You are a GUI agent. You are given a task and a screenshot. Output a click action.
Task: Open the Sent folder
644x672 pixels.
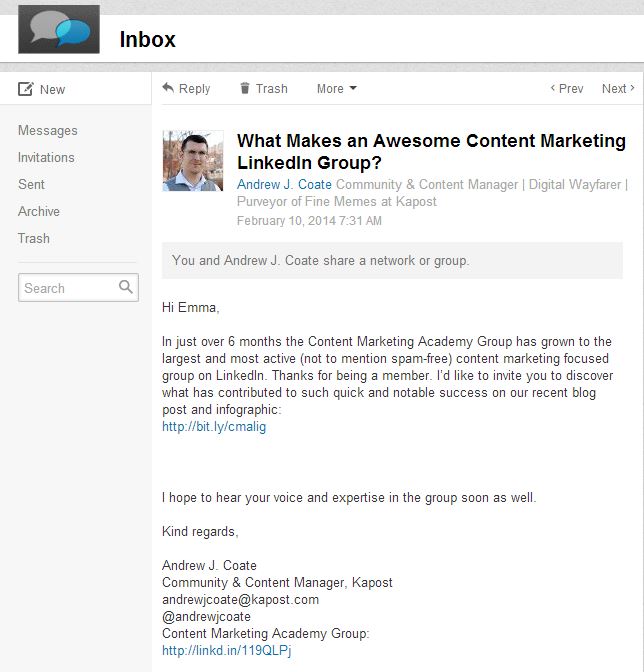point(31,184)
